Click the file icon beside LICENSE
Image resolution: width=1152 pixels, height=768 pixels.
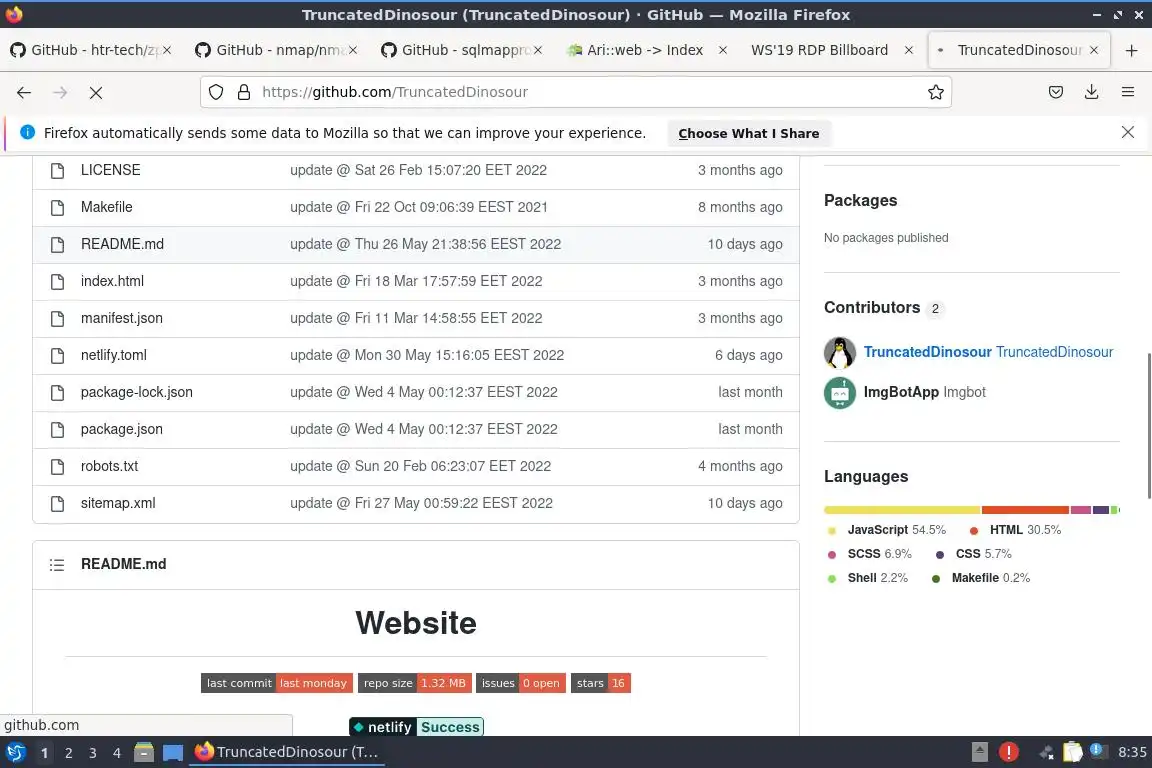57,171
